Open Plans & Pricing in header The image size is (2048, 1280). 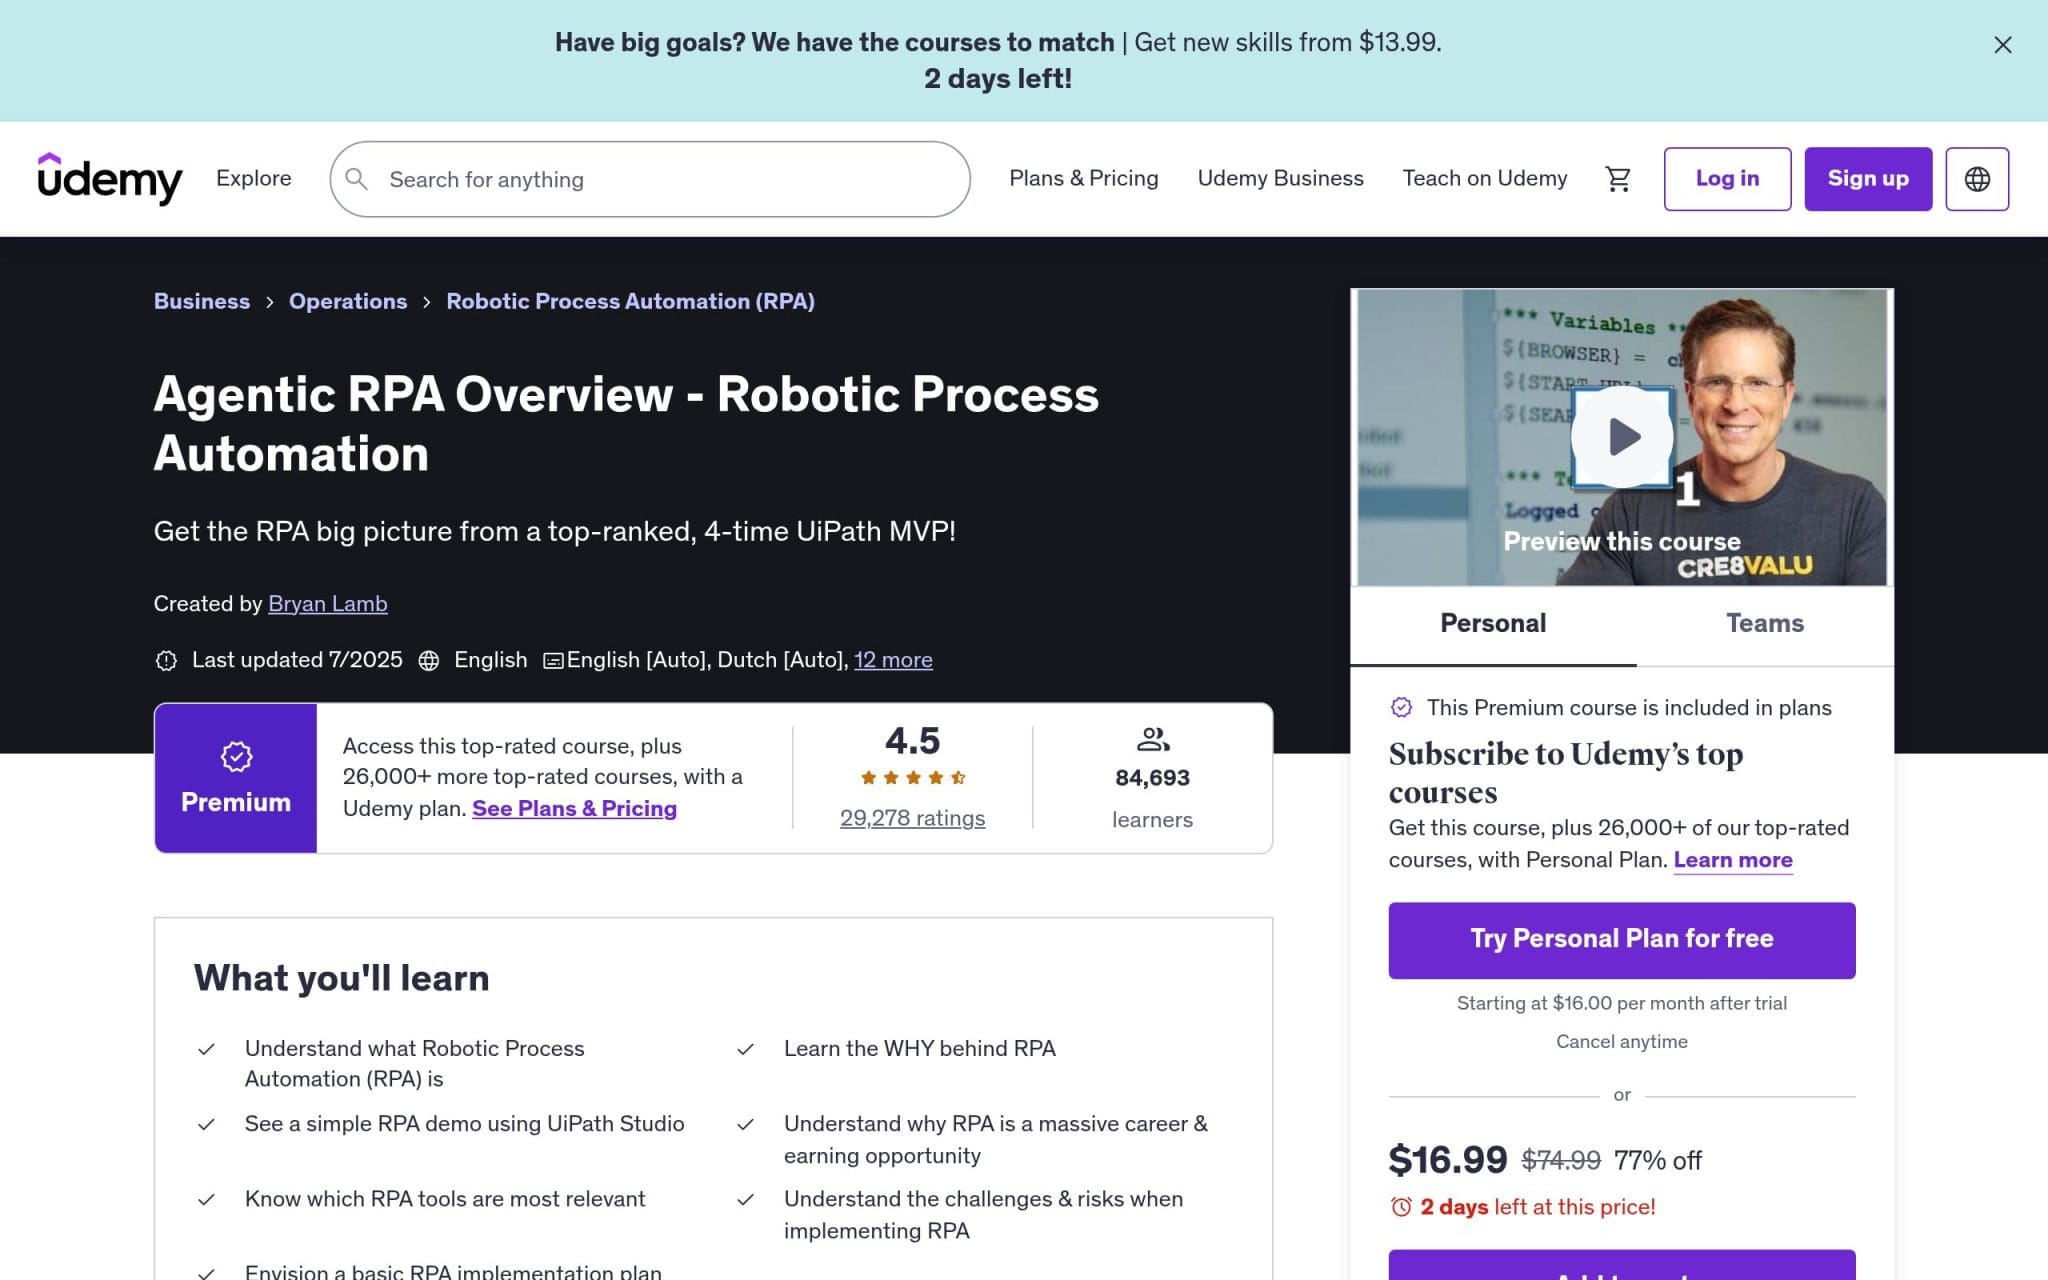pos(1083,178)
